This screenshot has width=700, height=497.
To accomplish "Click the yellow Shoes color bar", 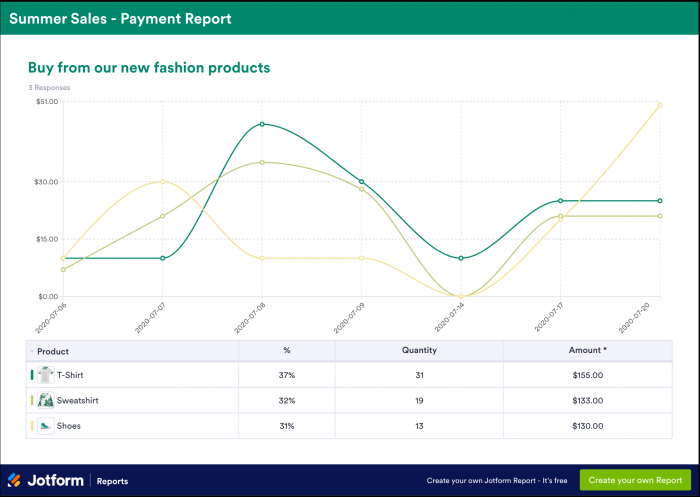I will 32,426.
